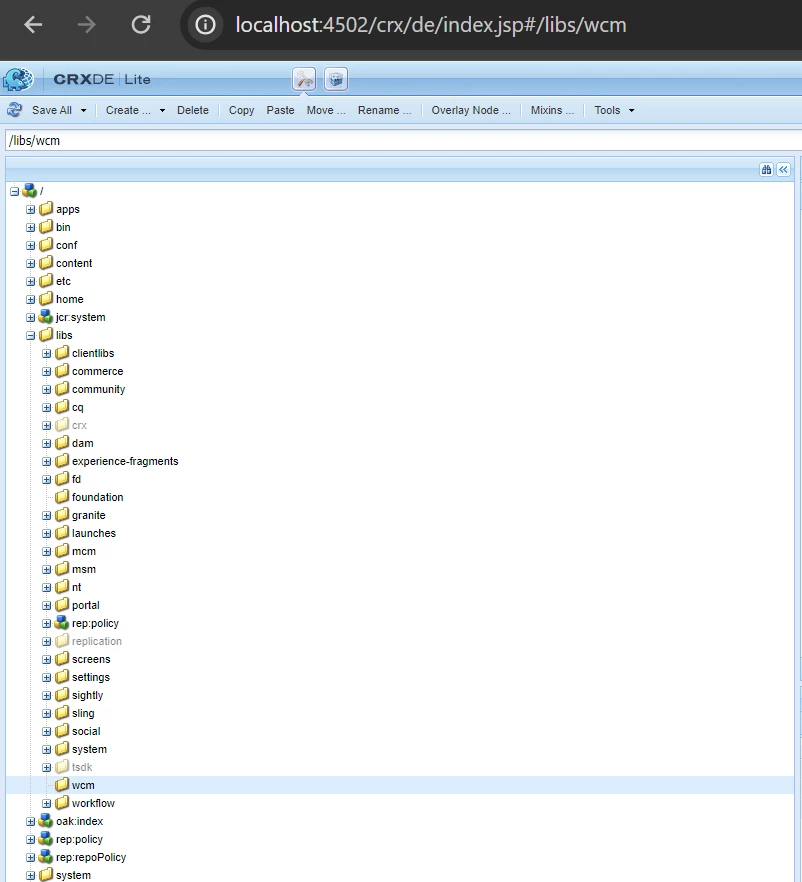This screenshot has height=882, width=802.
Task: Click Tools in toolbar
Action: pyautogui.click(x=607, y=110)
